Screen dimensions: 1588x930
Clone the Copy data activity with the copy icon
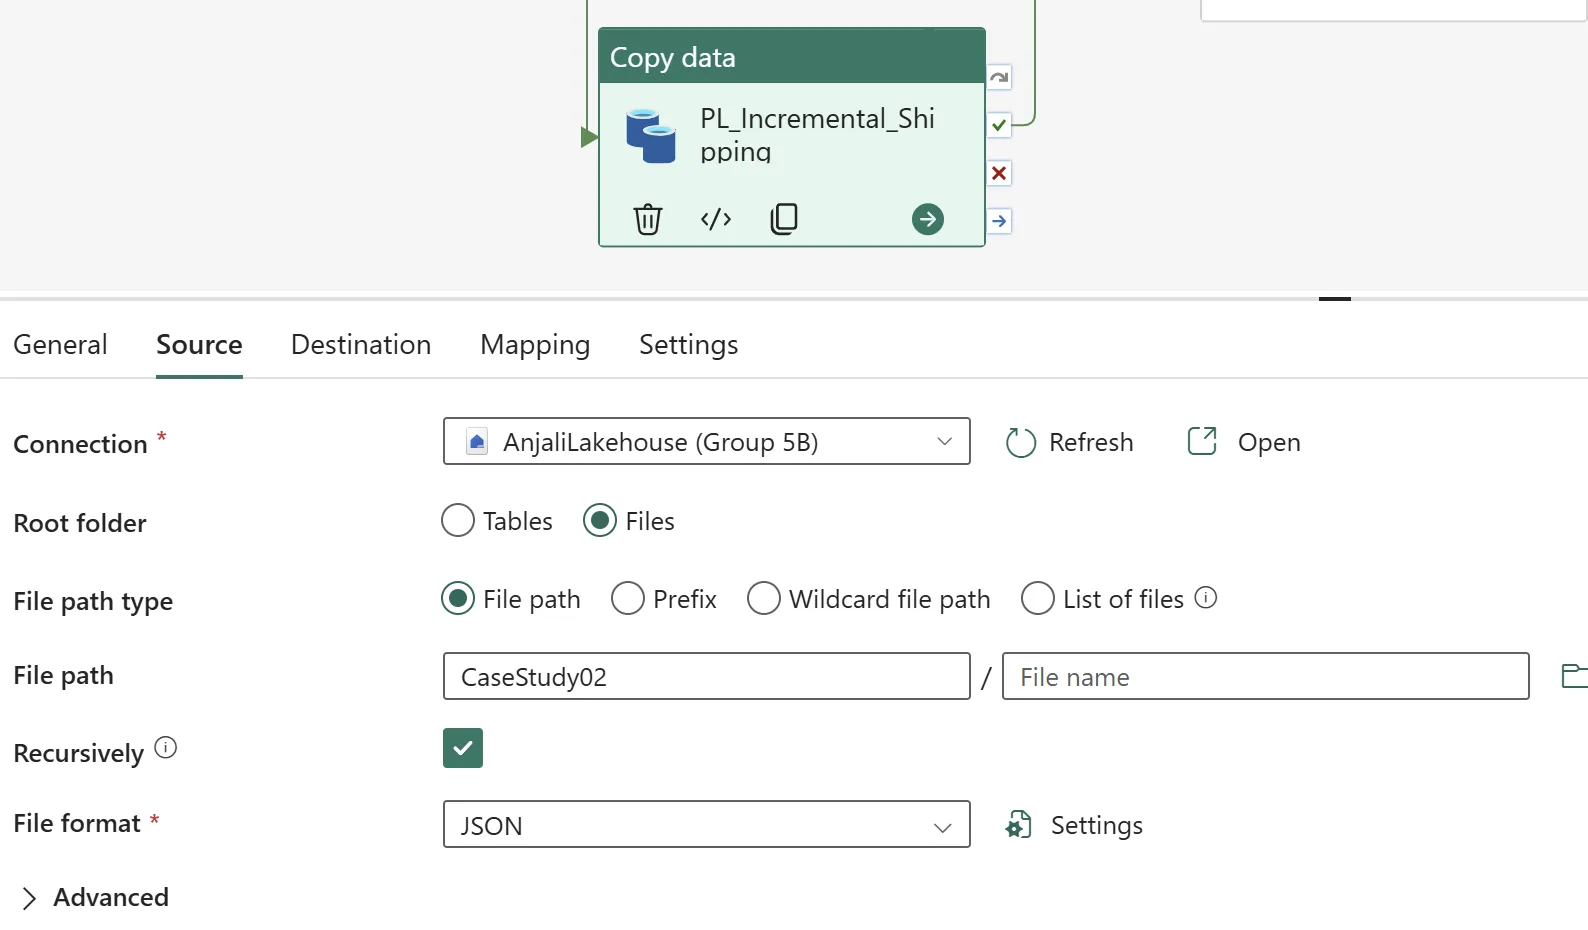pos(784,218)
